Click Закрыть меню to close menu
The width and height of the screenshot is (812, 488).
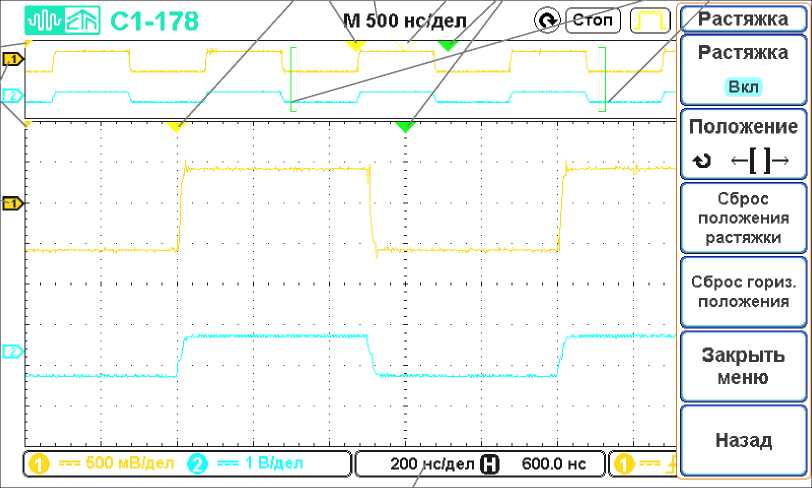point(743,366)
